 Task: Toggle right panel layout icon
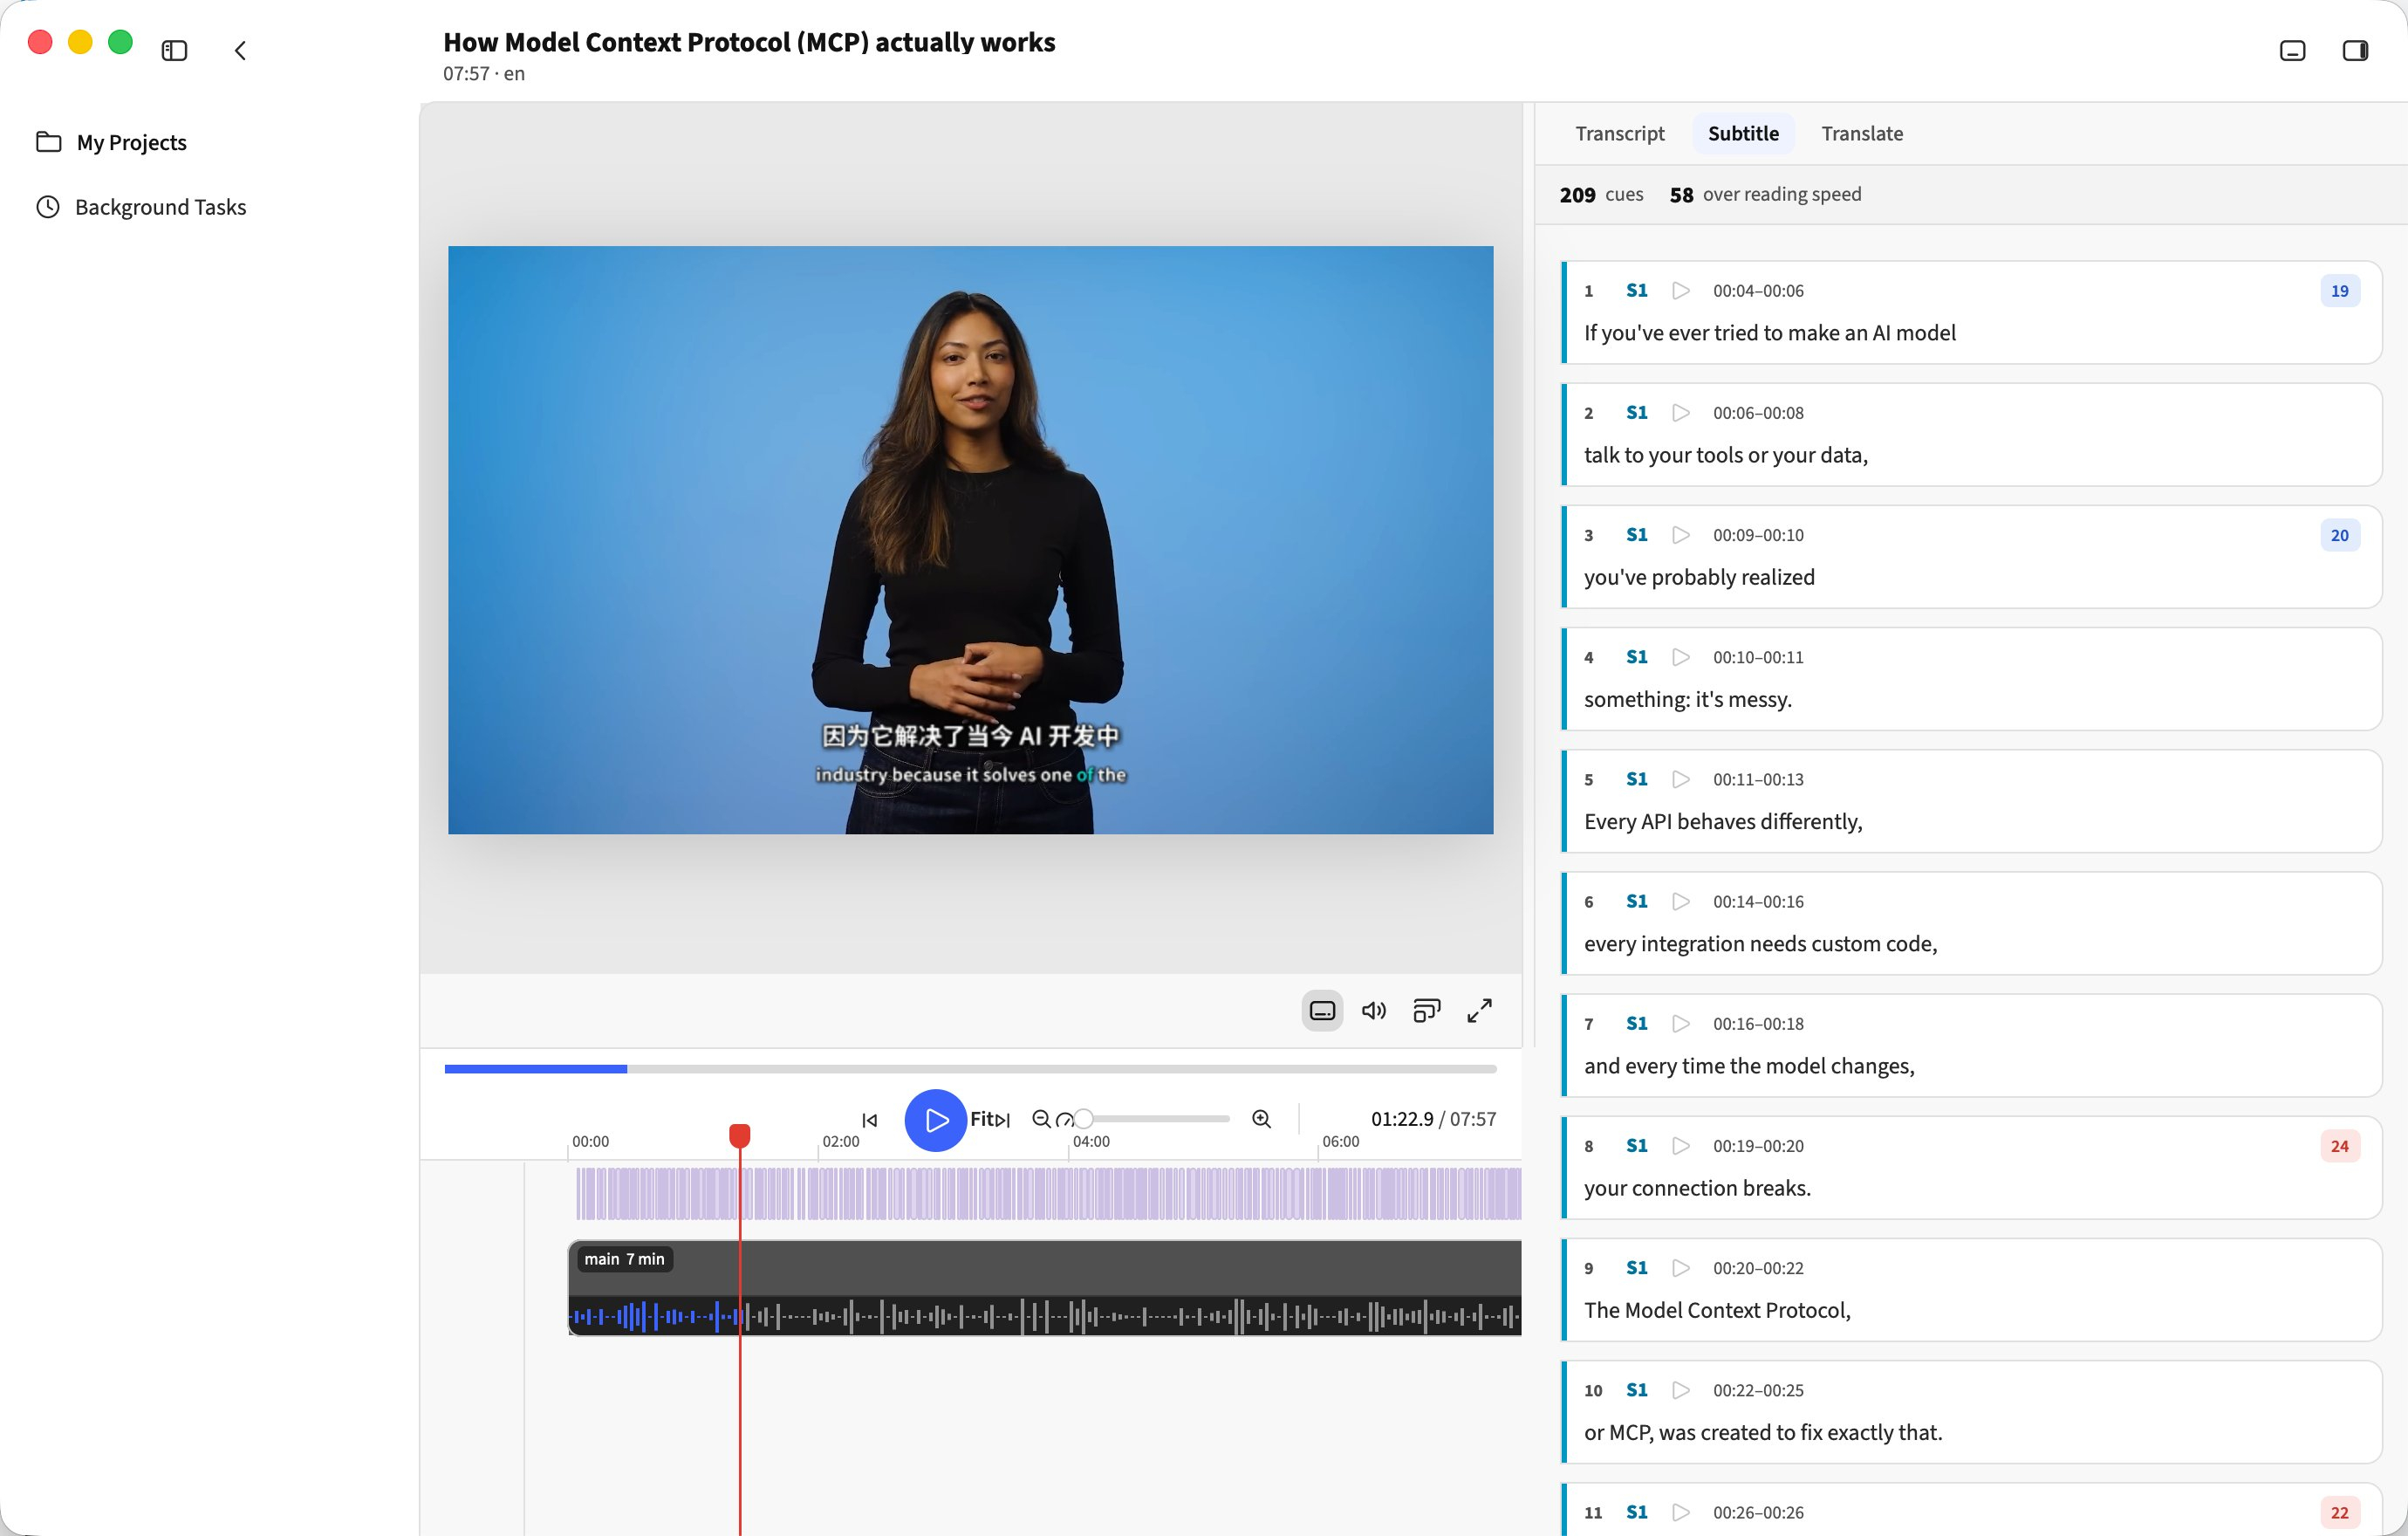click(x=2355, y=50)
